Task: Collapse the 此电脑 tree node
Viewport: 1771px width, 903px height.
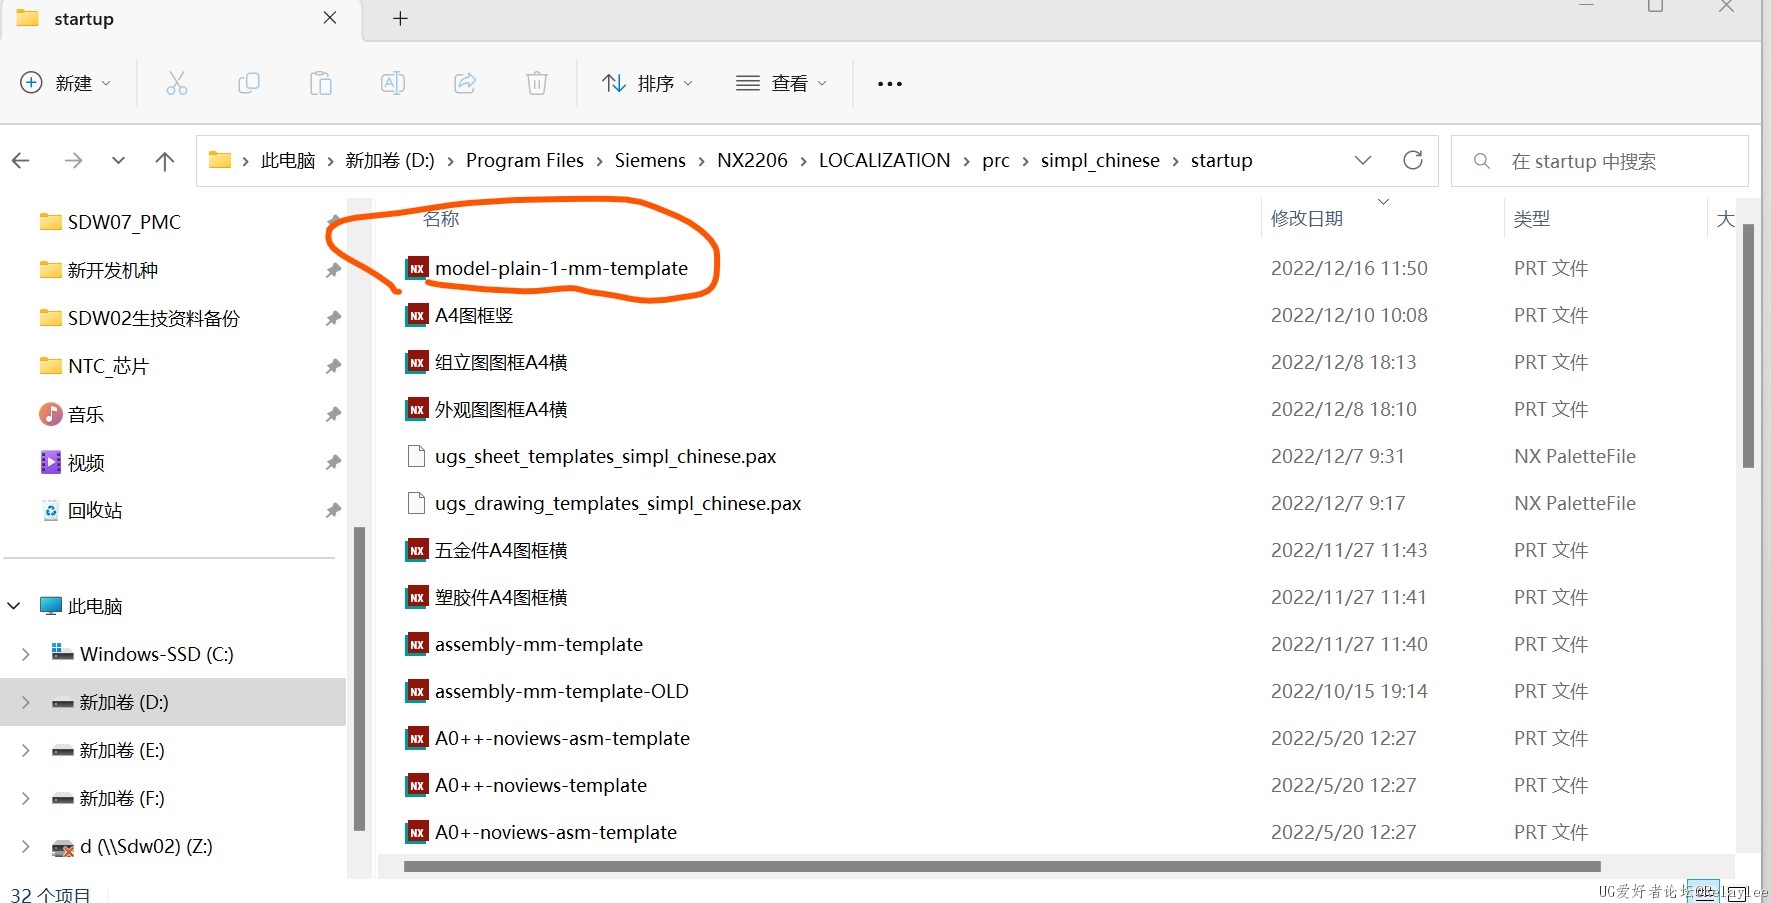Action: point(14,606)
